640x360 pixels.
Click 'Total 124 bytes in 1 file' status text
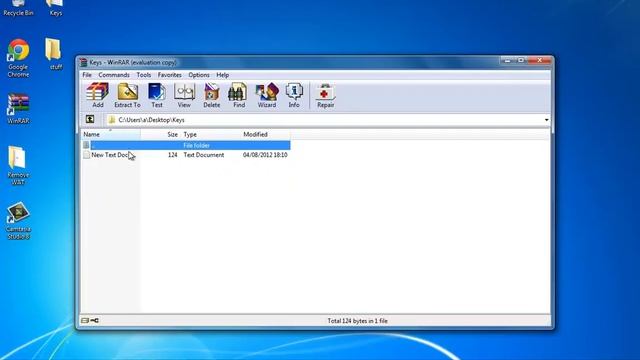(x=358, y=321)
